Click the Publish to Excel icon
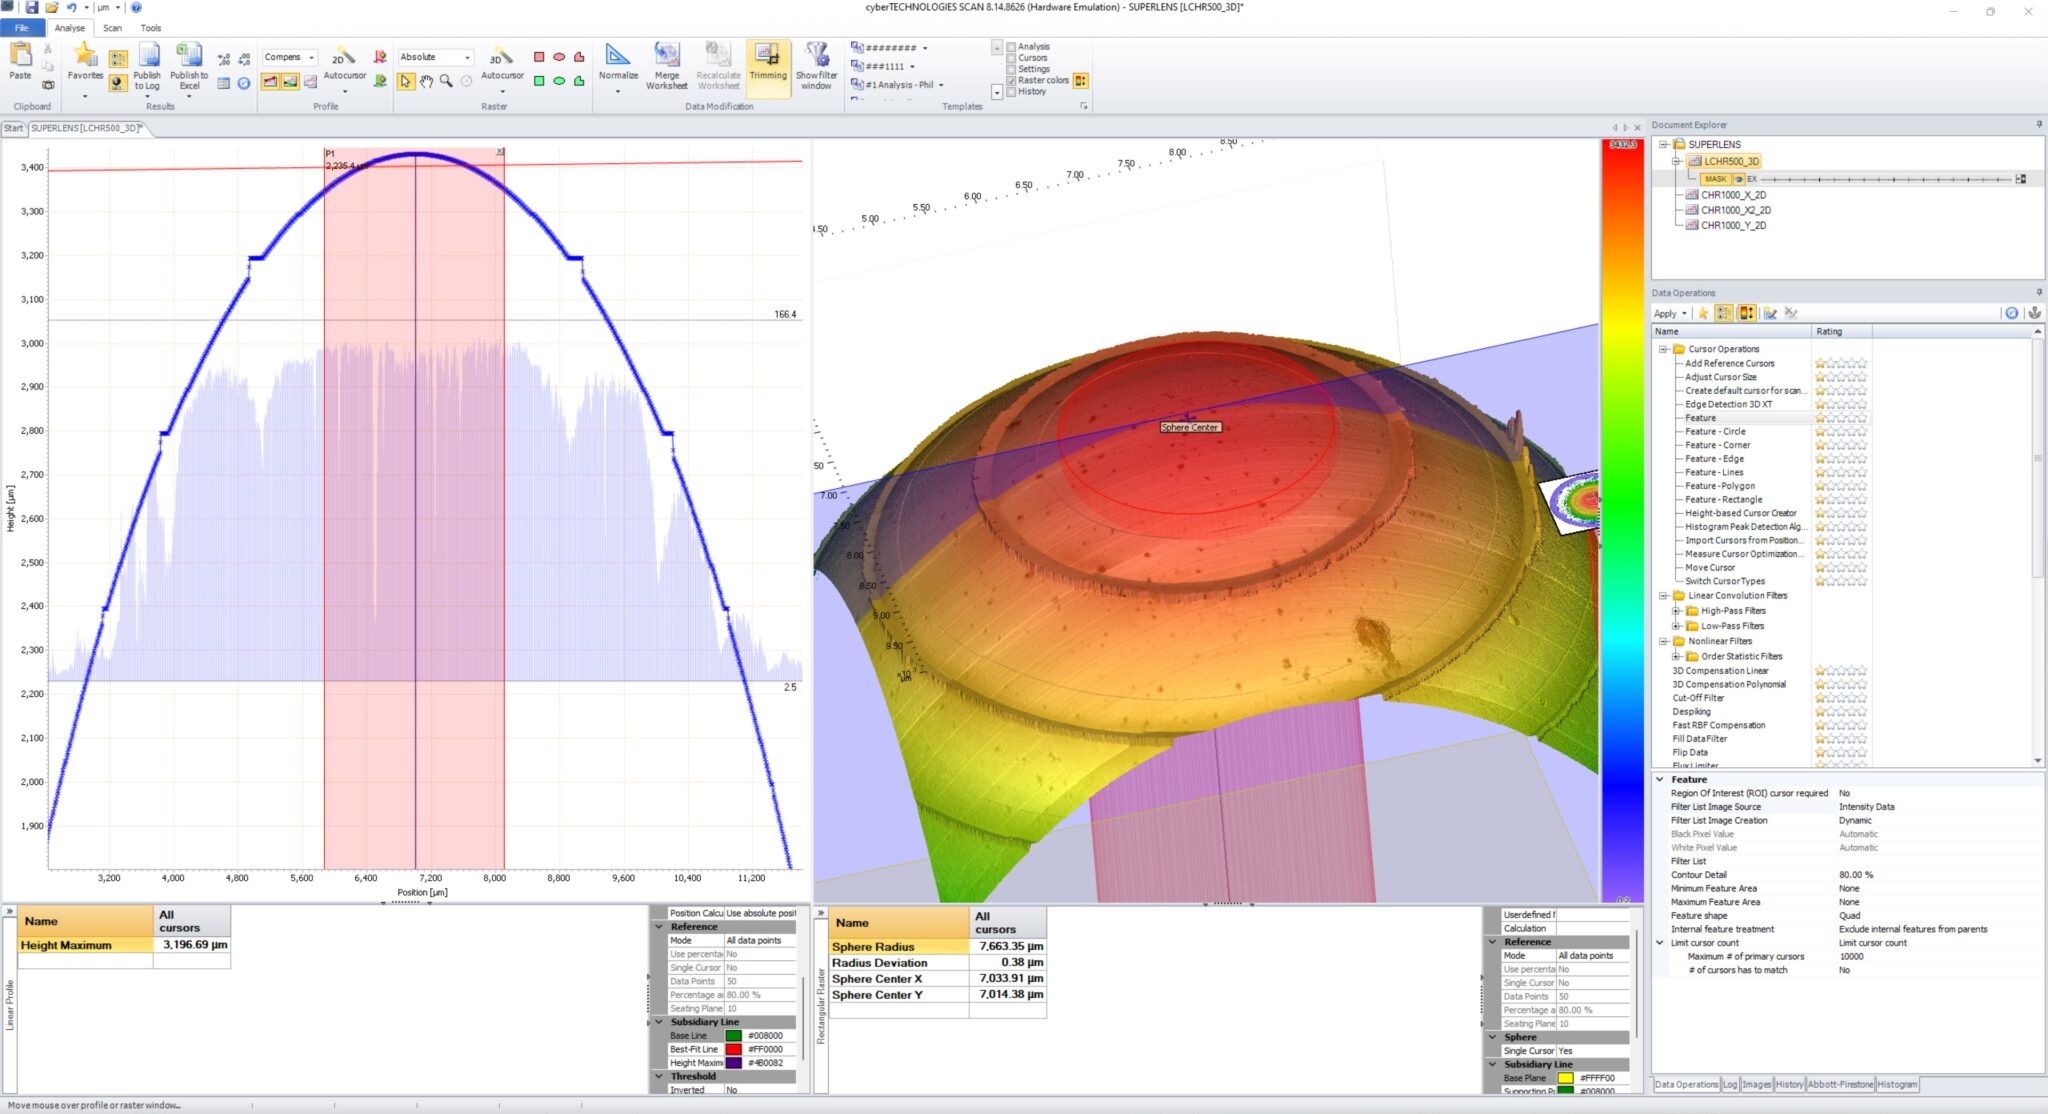Screen dimensions: 2048x1114 coord(189,57)
